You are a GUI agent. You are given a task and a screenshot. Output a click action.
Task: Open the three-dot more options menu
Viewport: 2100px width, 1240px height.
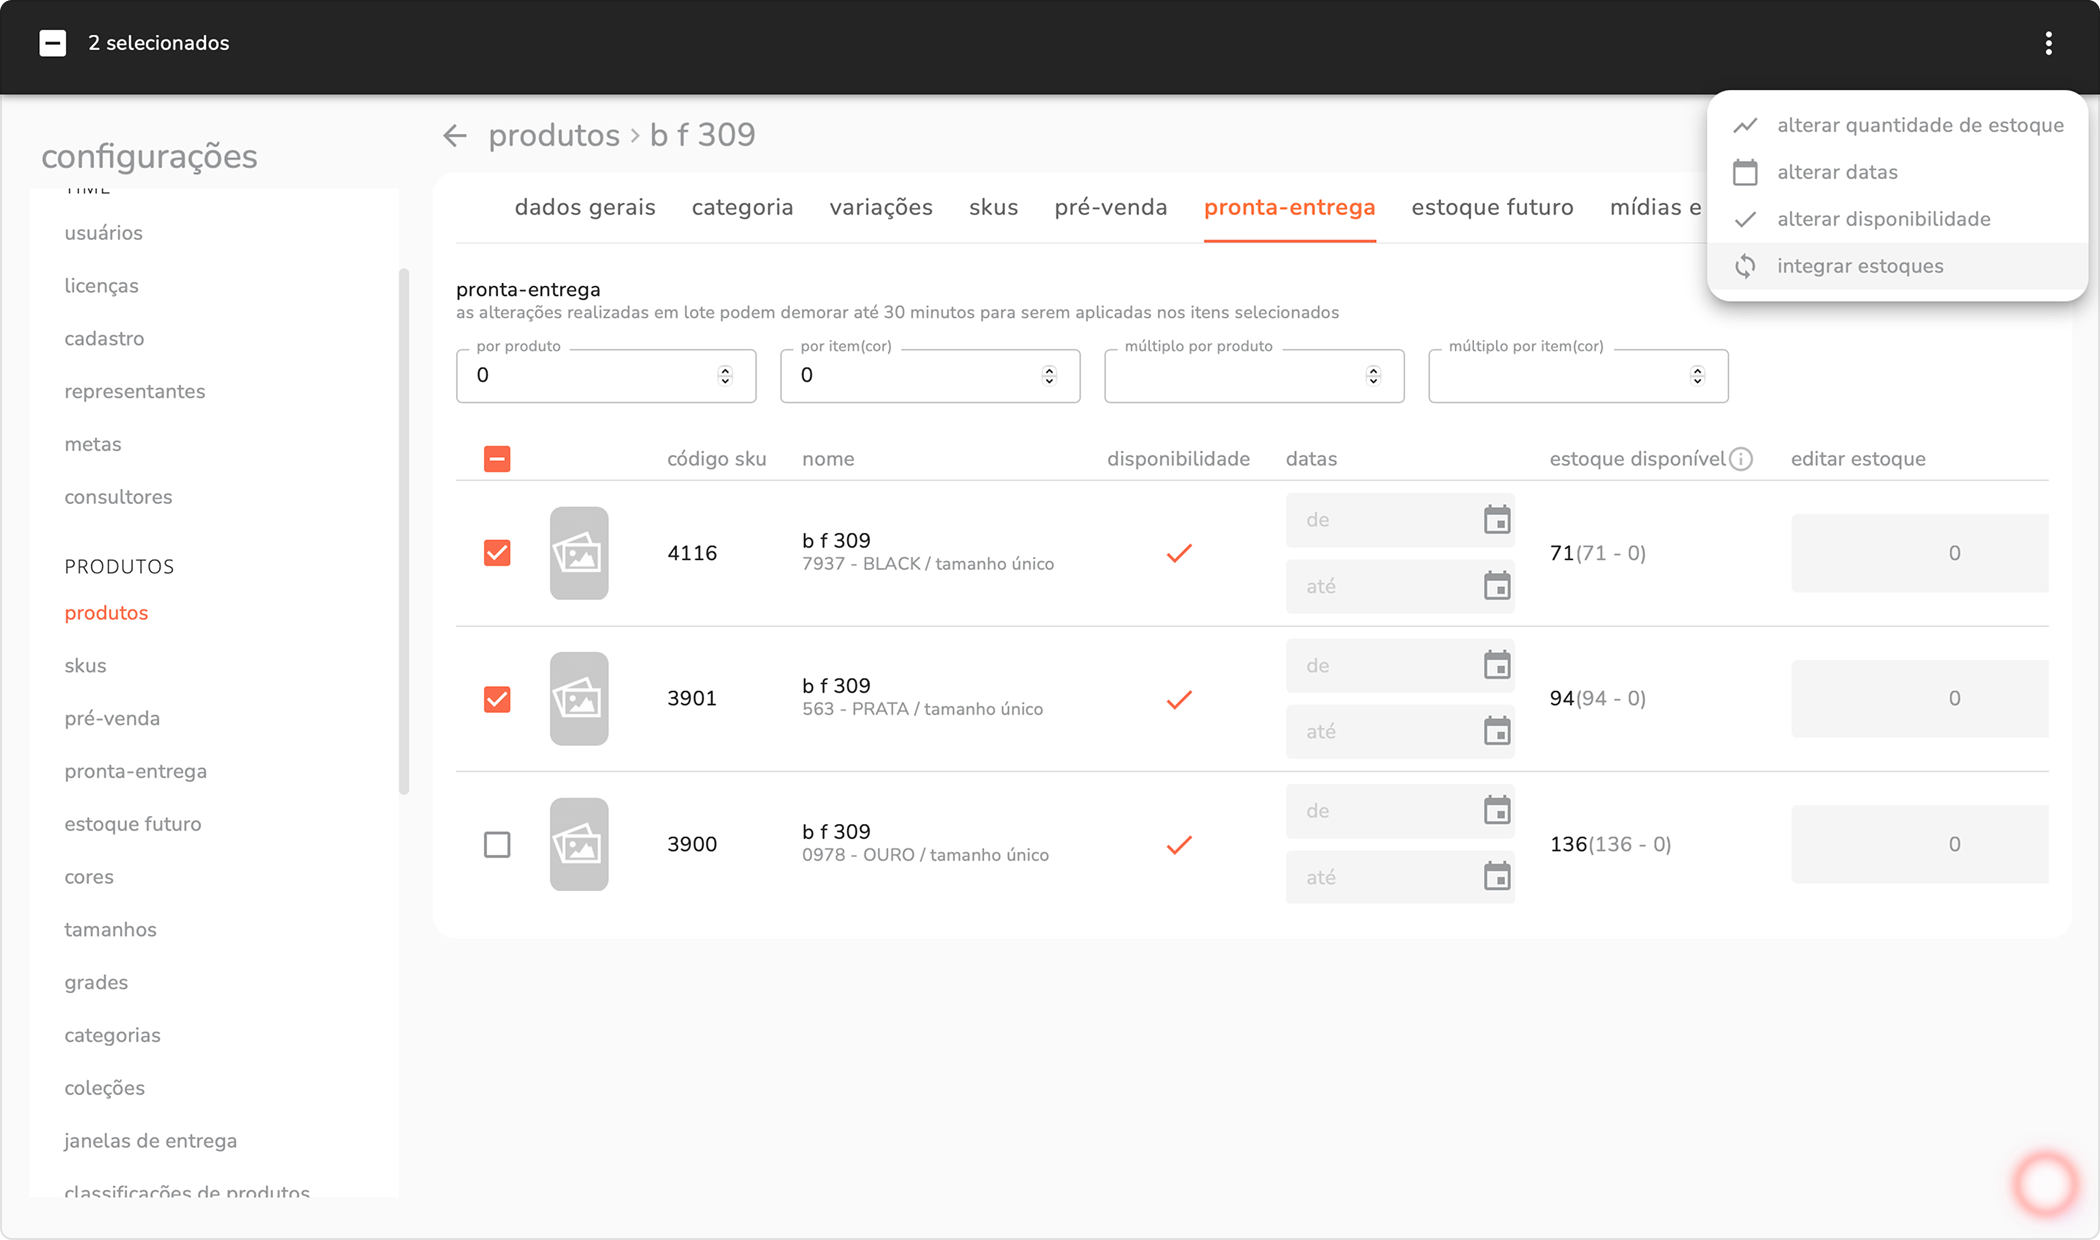pos(2048,43)
